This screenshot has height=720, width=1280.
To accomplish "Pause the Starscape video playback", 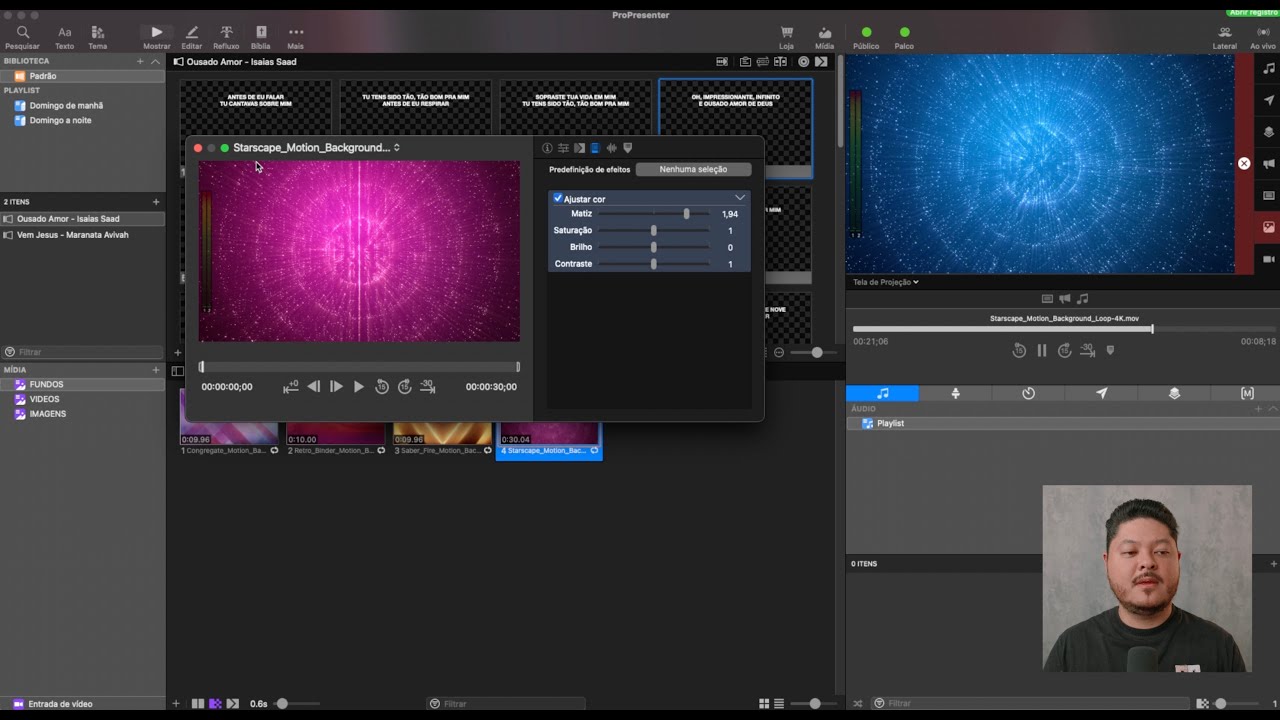I will pyautogui.click(x=1041, y=350).
